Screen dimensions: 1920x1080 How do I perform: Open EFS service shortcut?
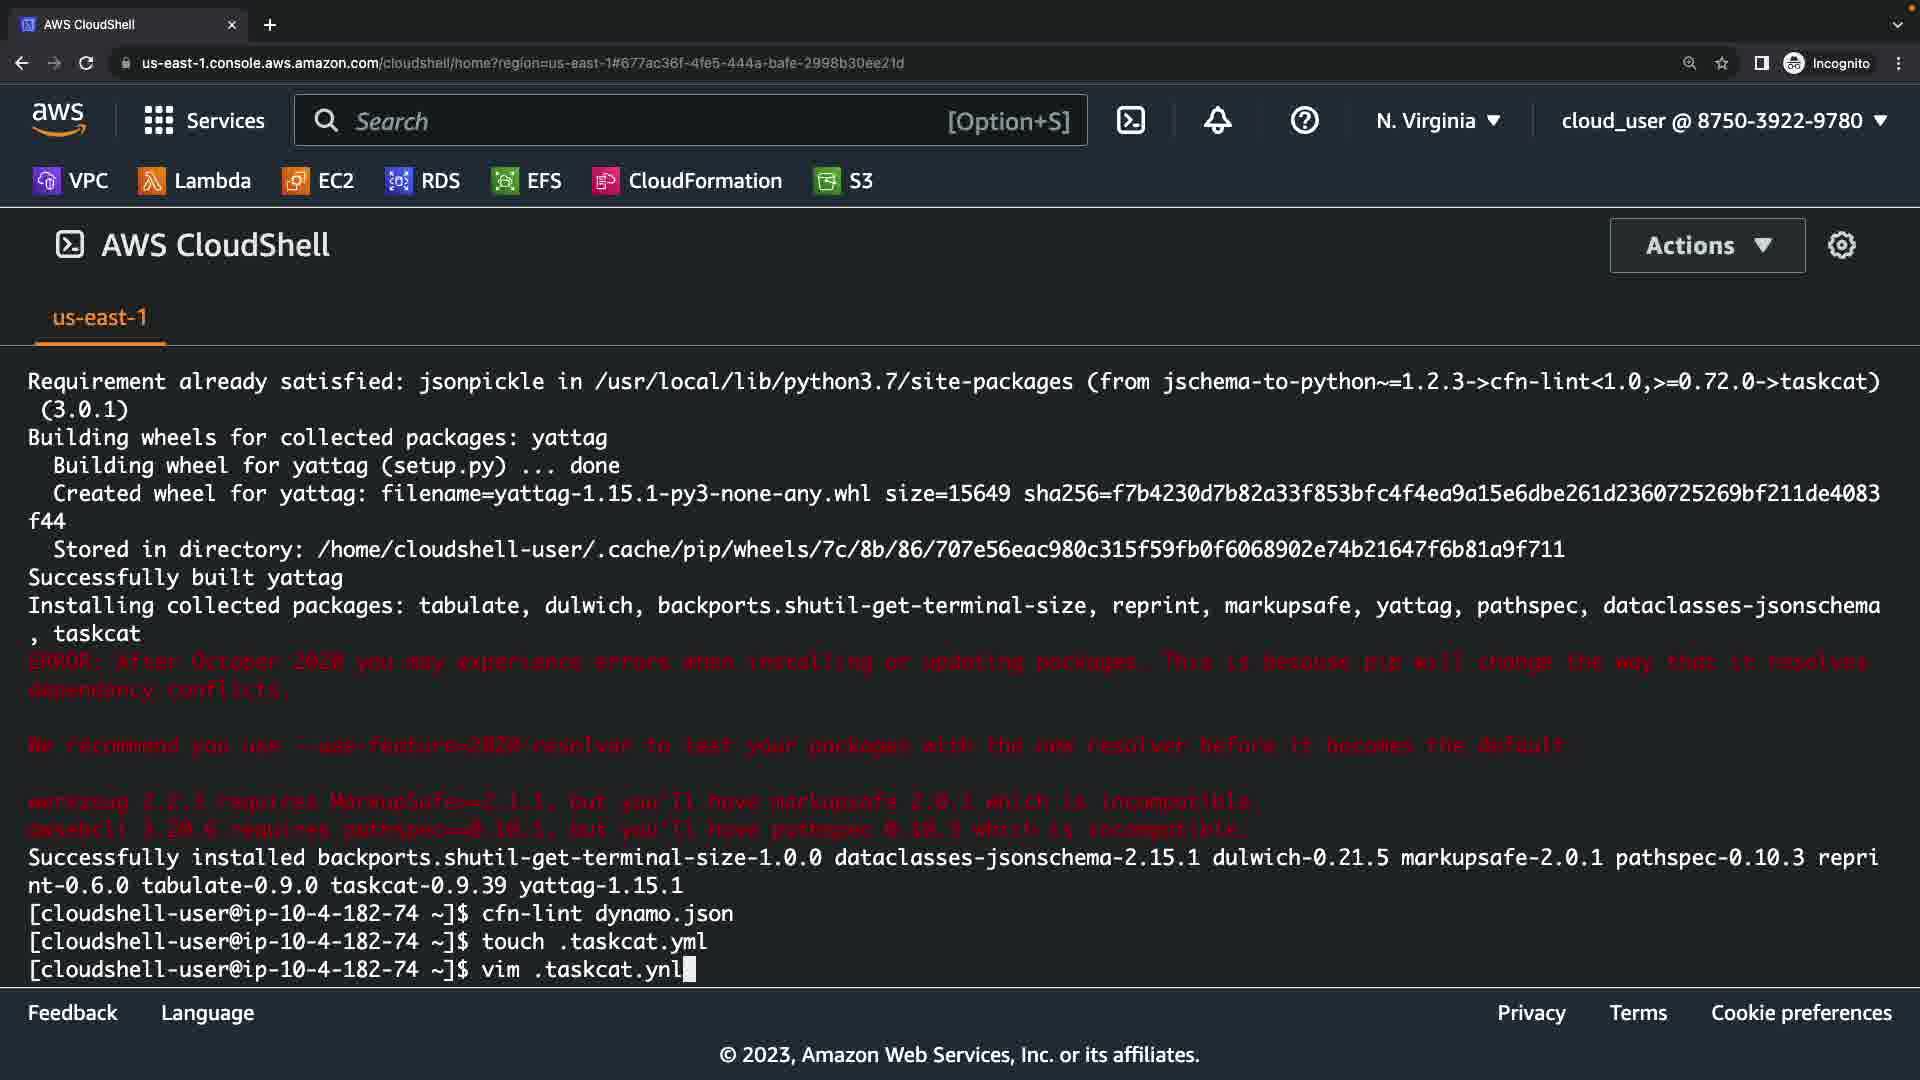coord(527,181)
